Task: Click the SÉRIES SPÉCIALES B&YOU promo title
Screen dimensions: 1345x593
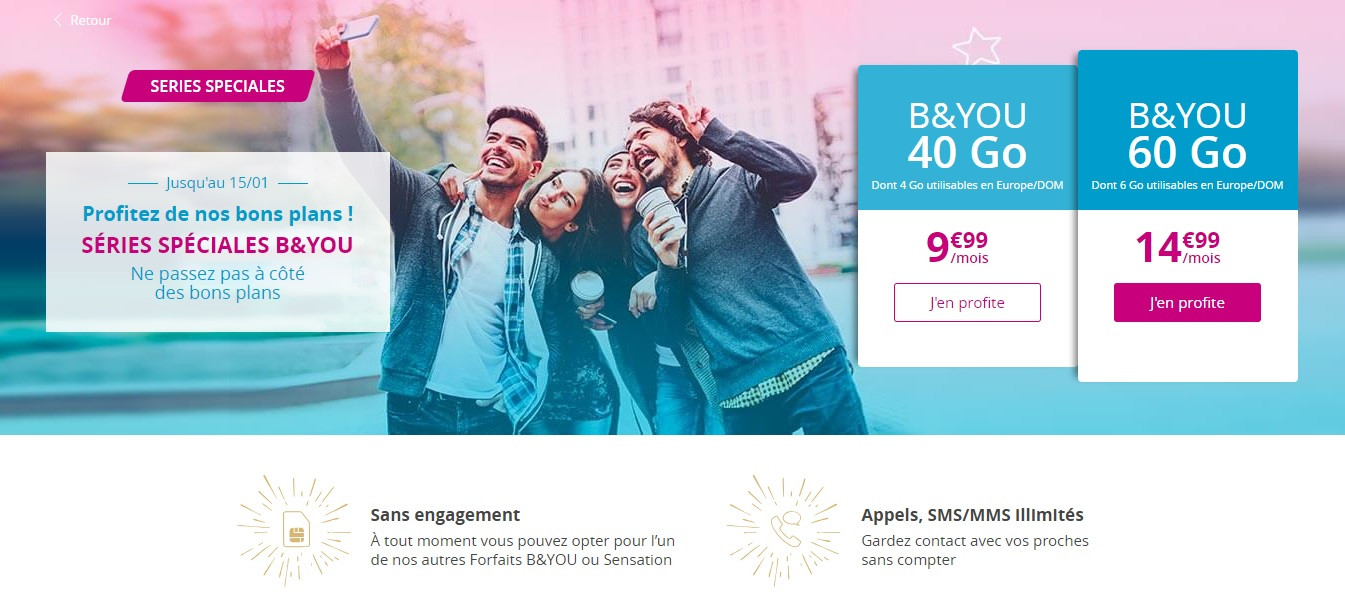Action: coord(217,245)
